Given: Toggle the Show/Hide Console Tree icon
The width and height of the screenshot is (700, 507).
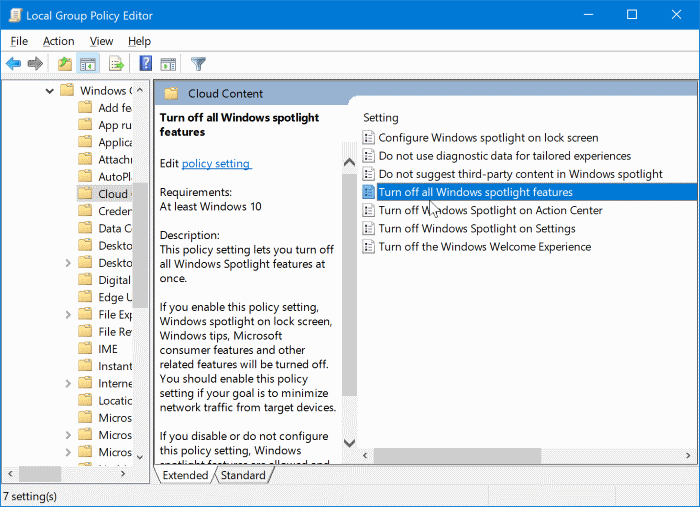Looking at the screenshot, I should 88,64.
